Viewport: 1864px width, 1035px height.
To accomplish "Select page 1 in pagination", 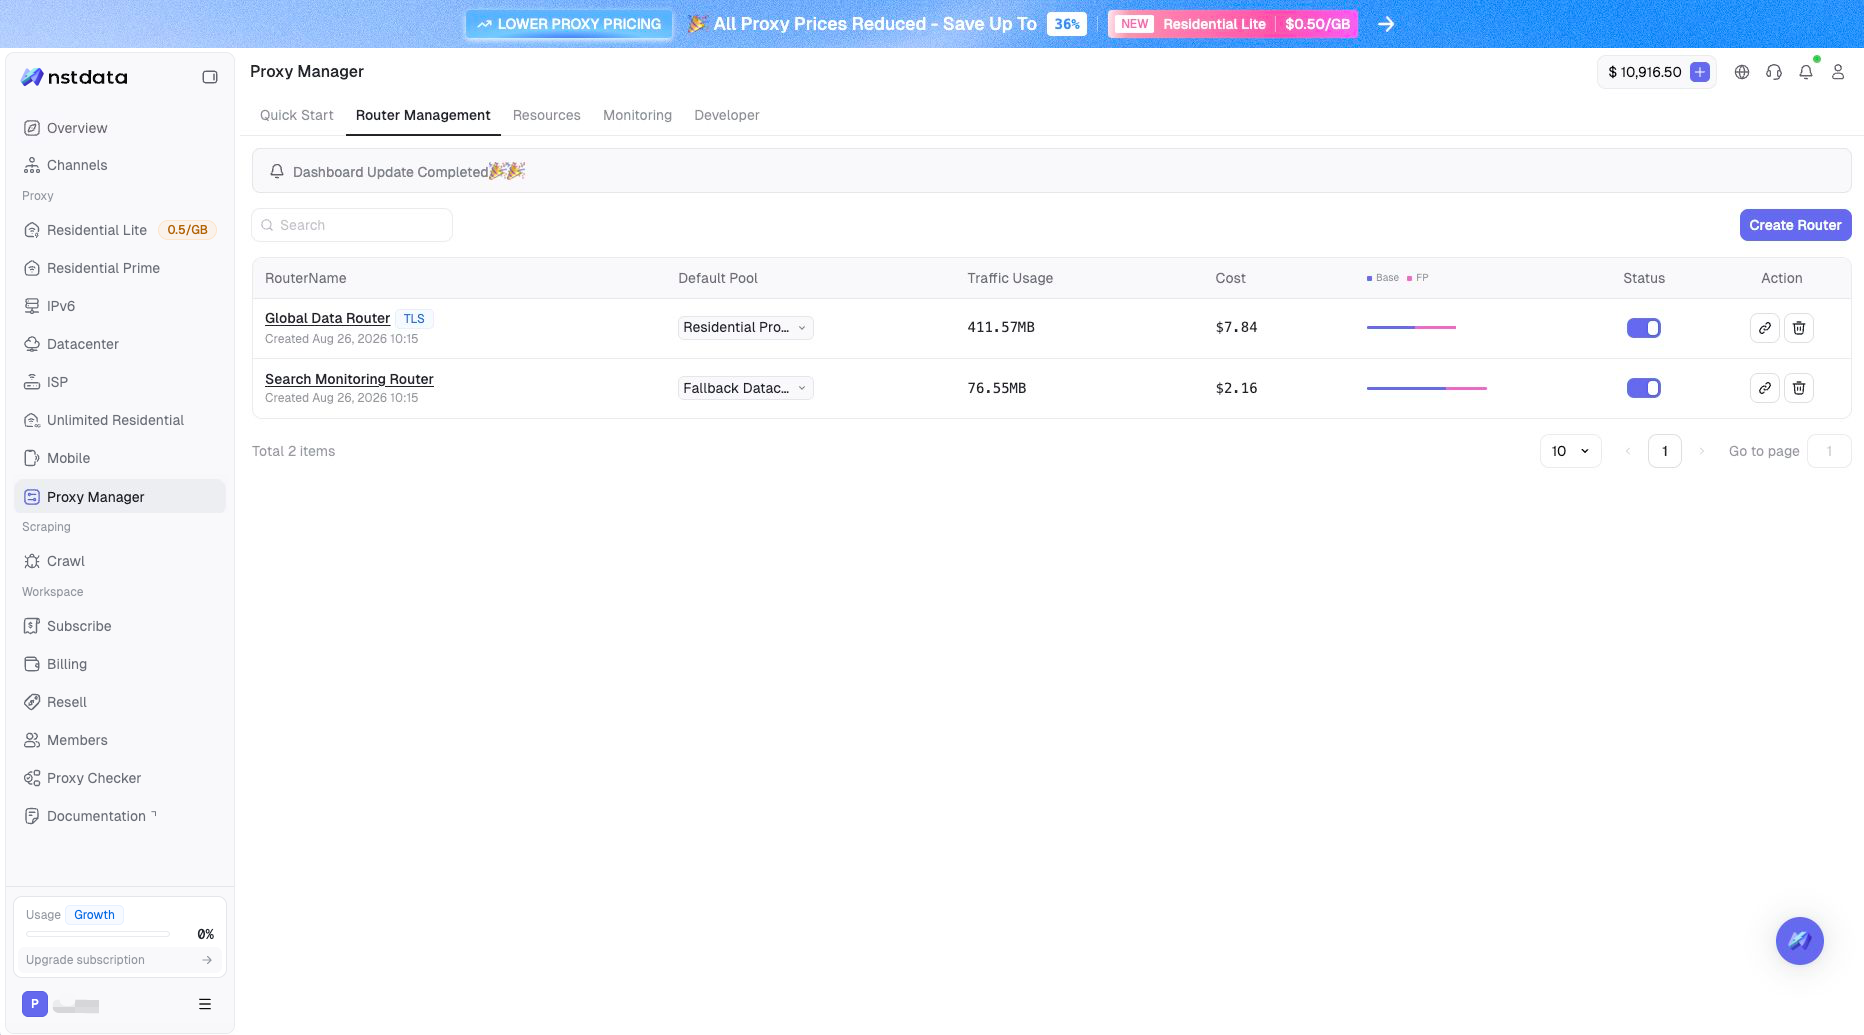I will pyautogui.click(x=1665, y=451).
